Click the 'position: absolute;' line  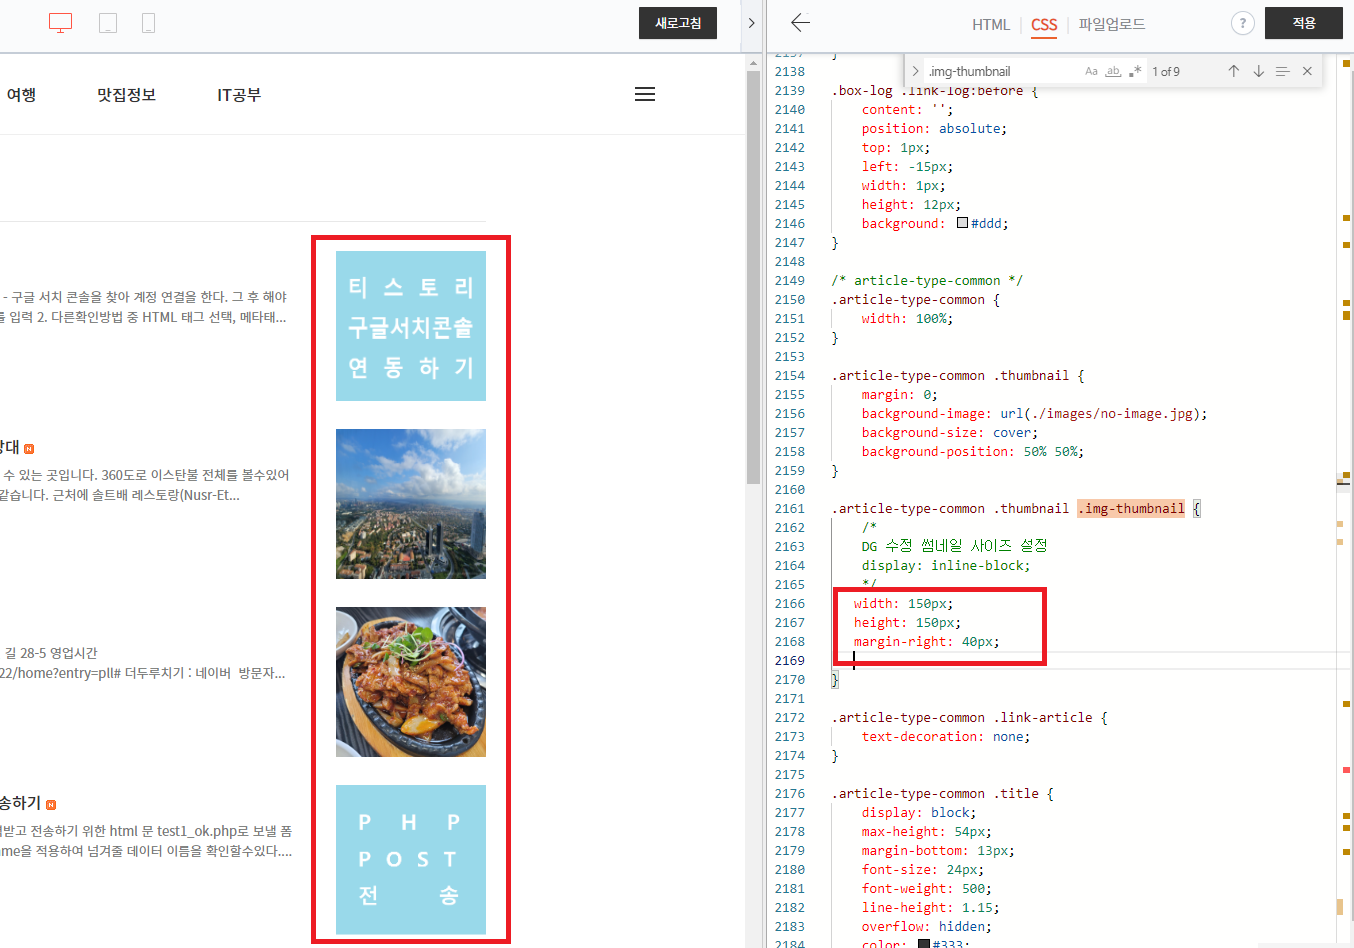935,129
